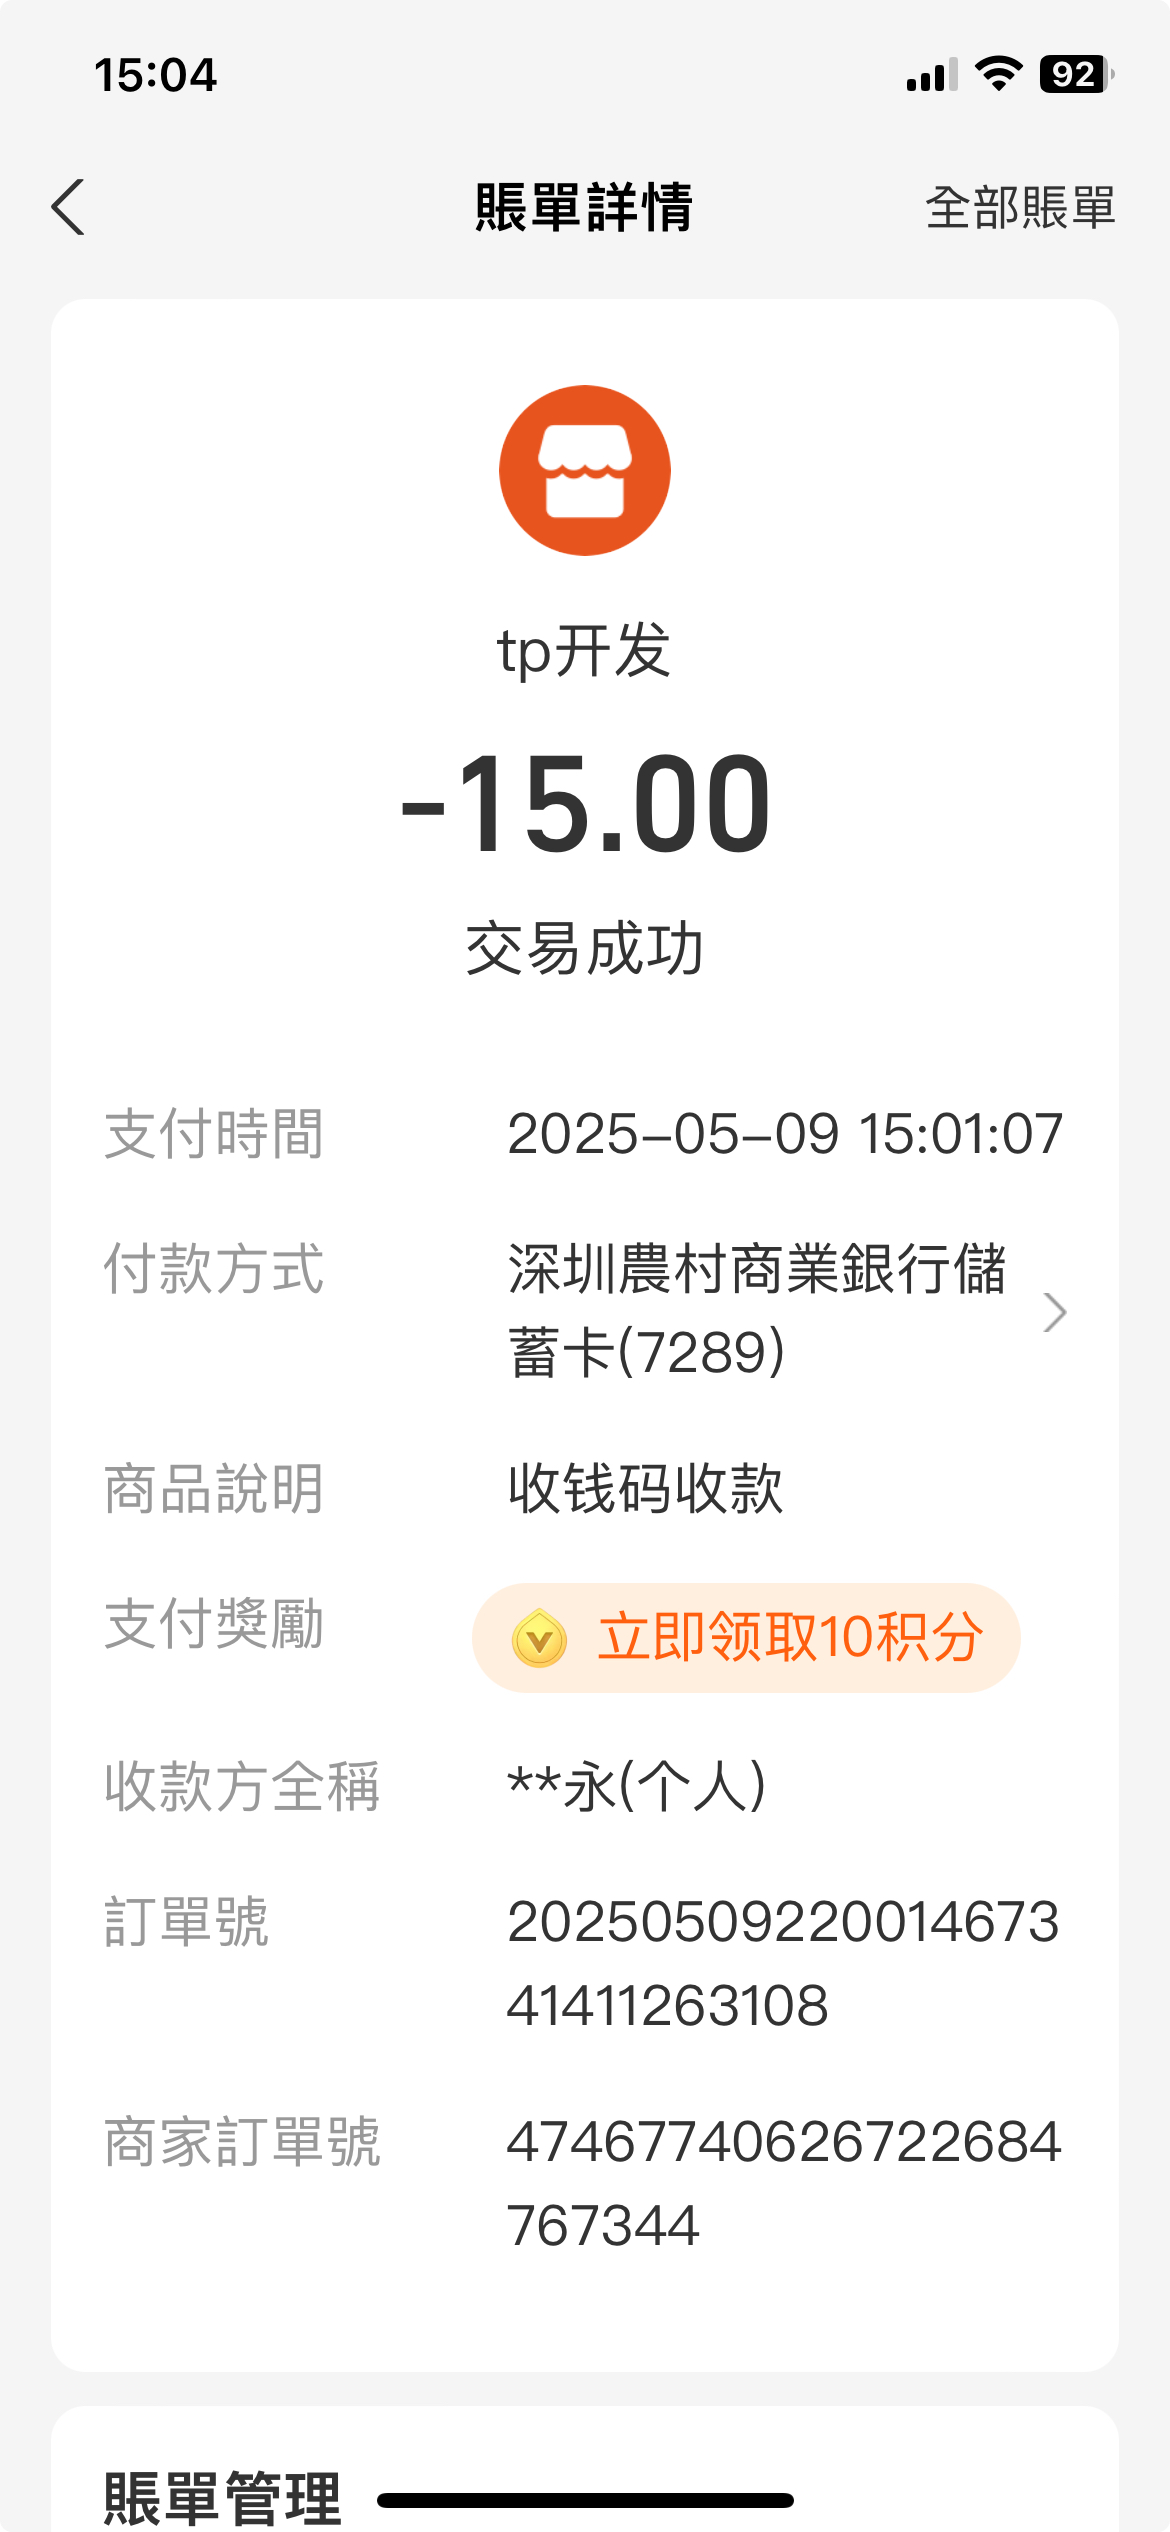Tap the gold coin reward icon

click(539, 1638)
